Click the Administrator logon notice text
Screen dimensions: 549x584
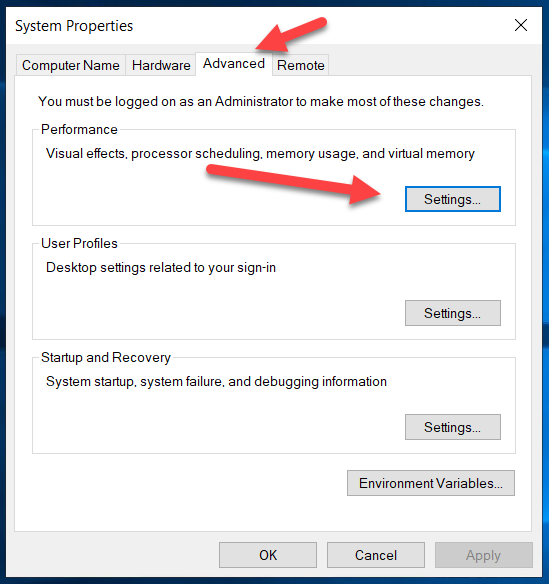tap(261, 101)
